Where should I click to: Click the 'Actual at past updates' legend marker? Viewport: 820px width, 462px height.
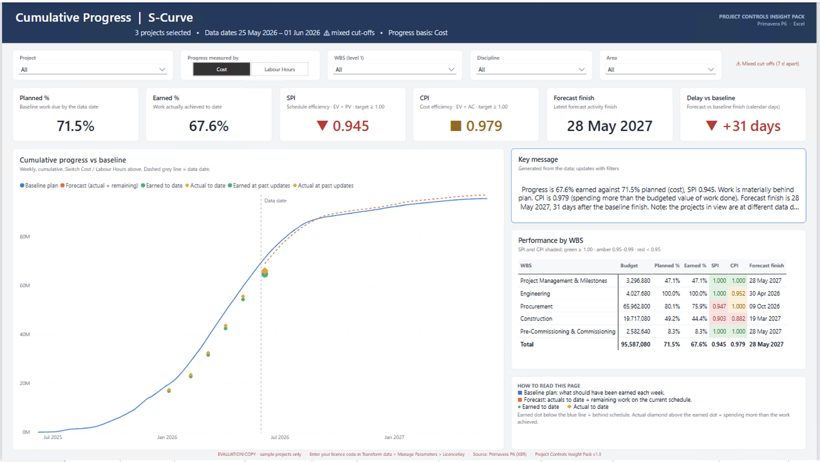click(x=295, y=185)
